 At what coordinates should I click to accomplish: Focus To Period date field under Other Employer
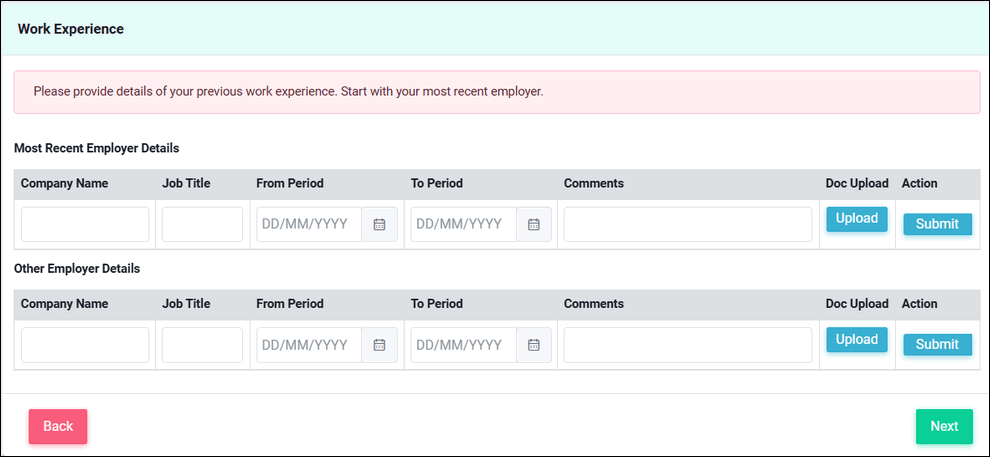click(464, 345)
